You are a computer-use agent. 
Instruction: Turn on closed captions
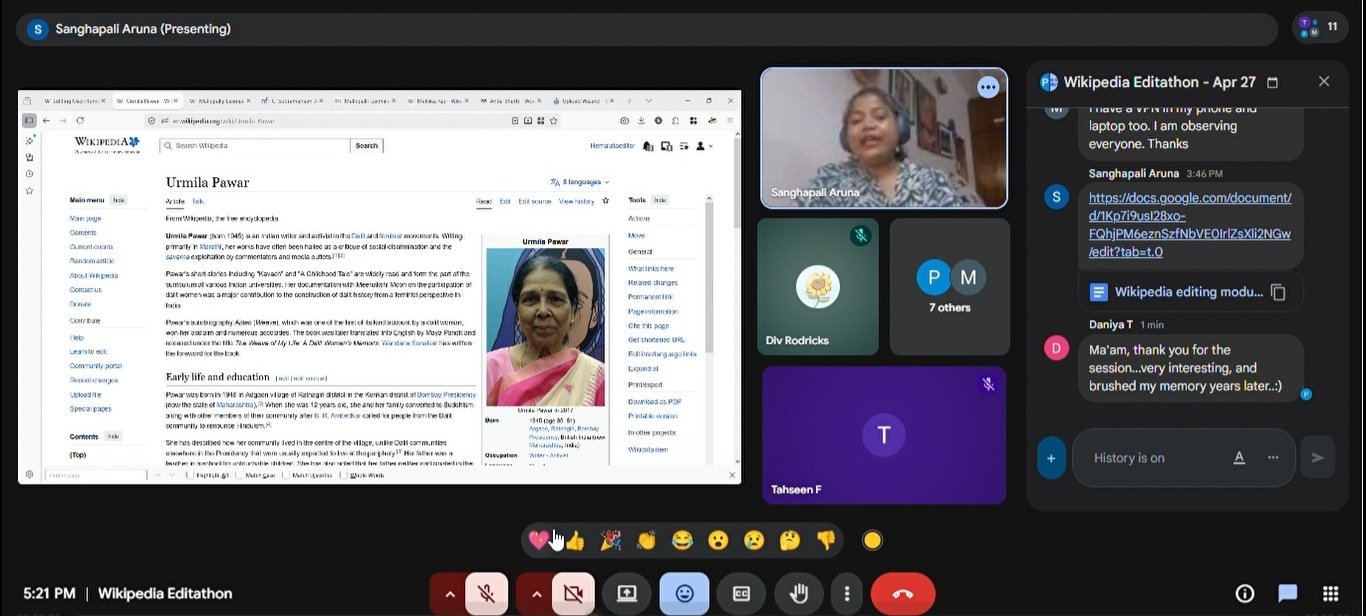pos(742,593)
